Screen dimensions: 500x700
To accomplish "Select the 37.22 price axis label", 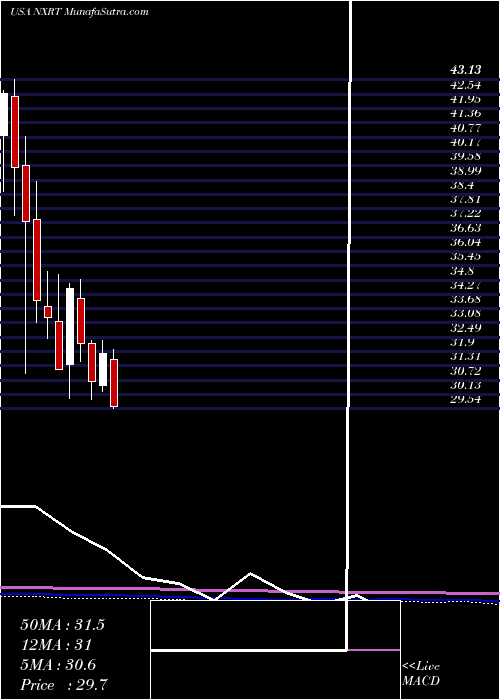I will (466, 214).
